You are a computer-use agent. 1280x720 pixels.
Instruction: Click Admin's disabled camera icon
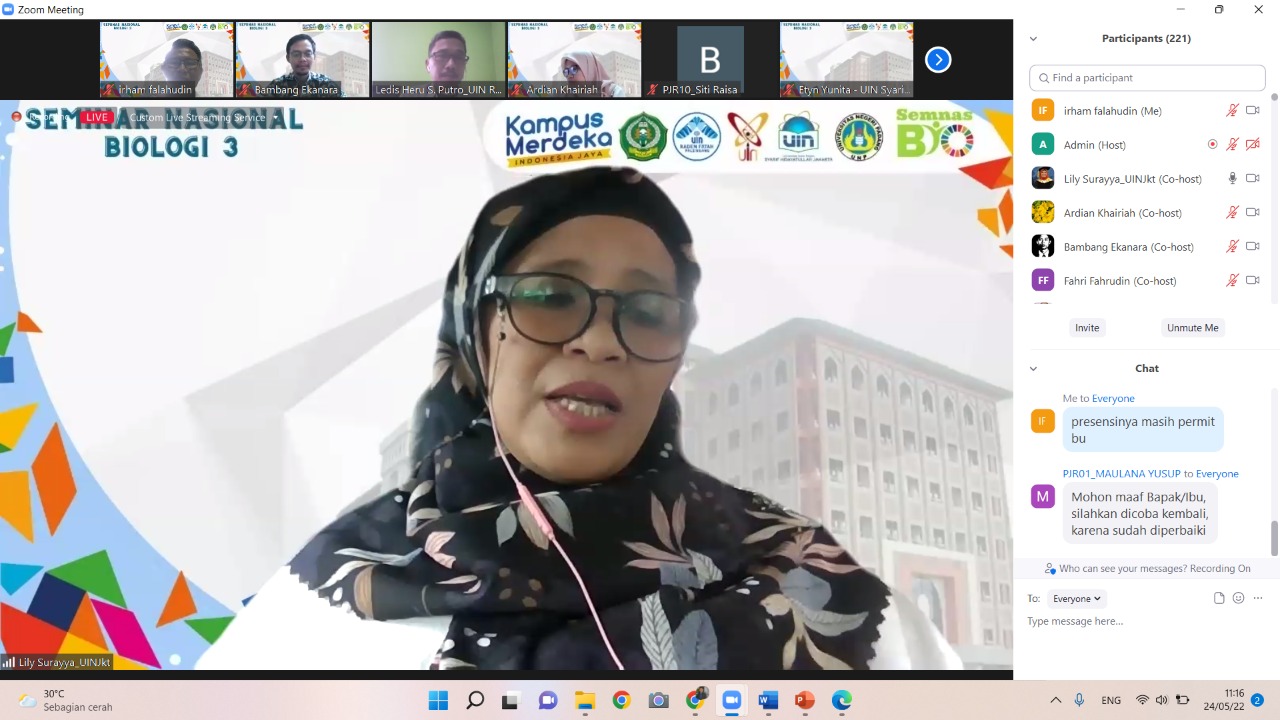point(1253,145)
